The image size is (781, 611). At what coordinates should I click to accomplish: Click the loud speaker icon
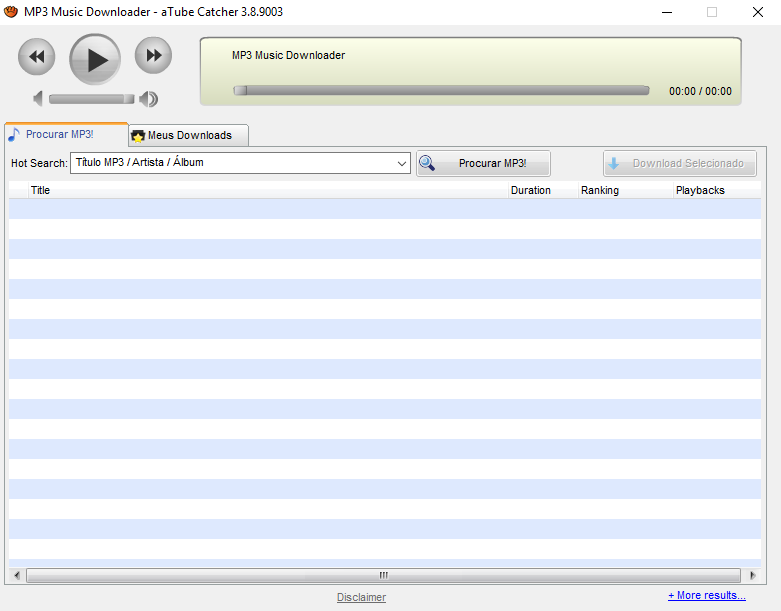point(148,99)
